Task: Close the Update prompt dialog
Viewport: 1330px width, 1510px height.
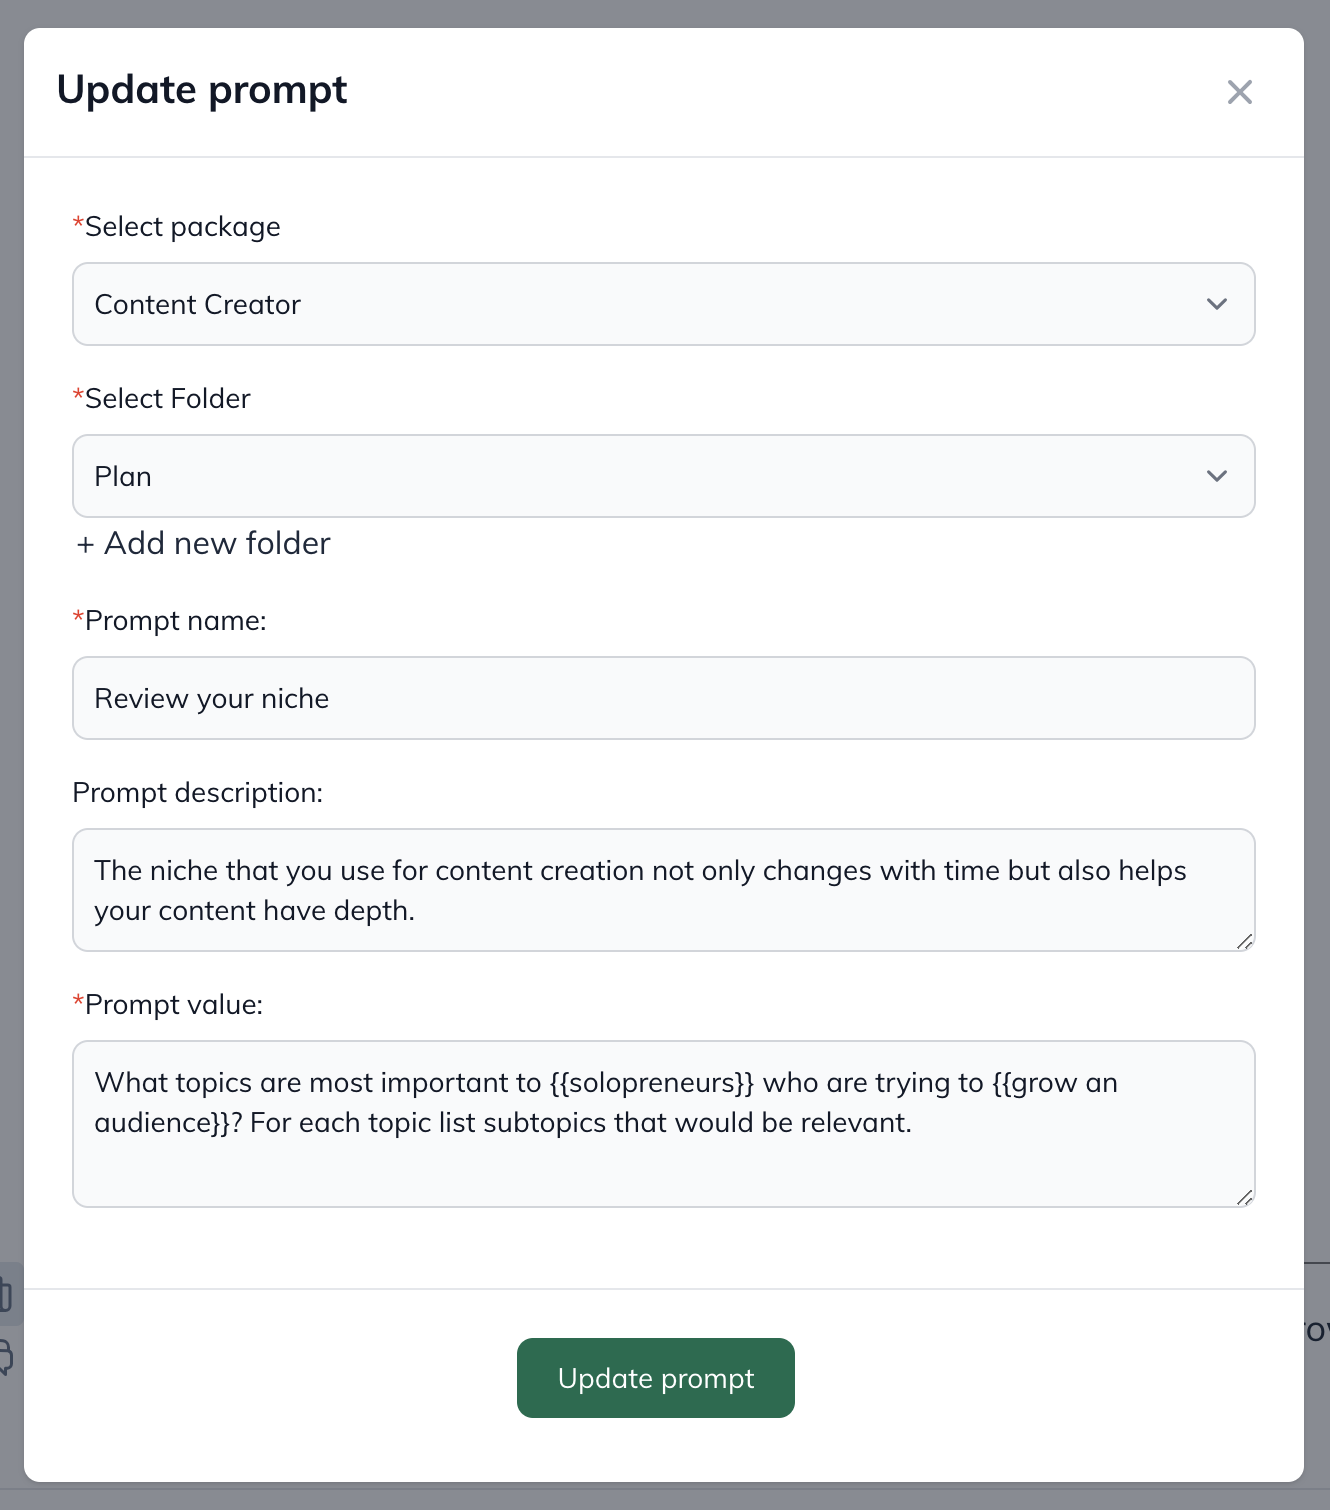Action: tap(1239, 92)
